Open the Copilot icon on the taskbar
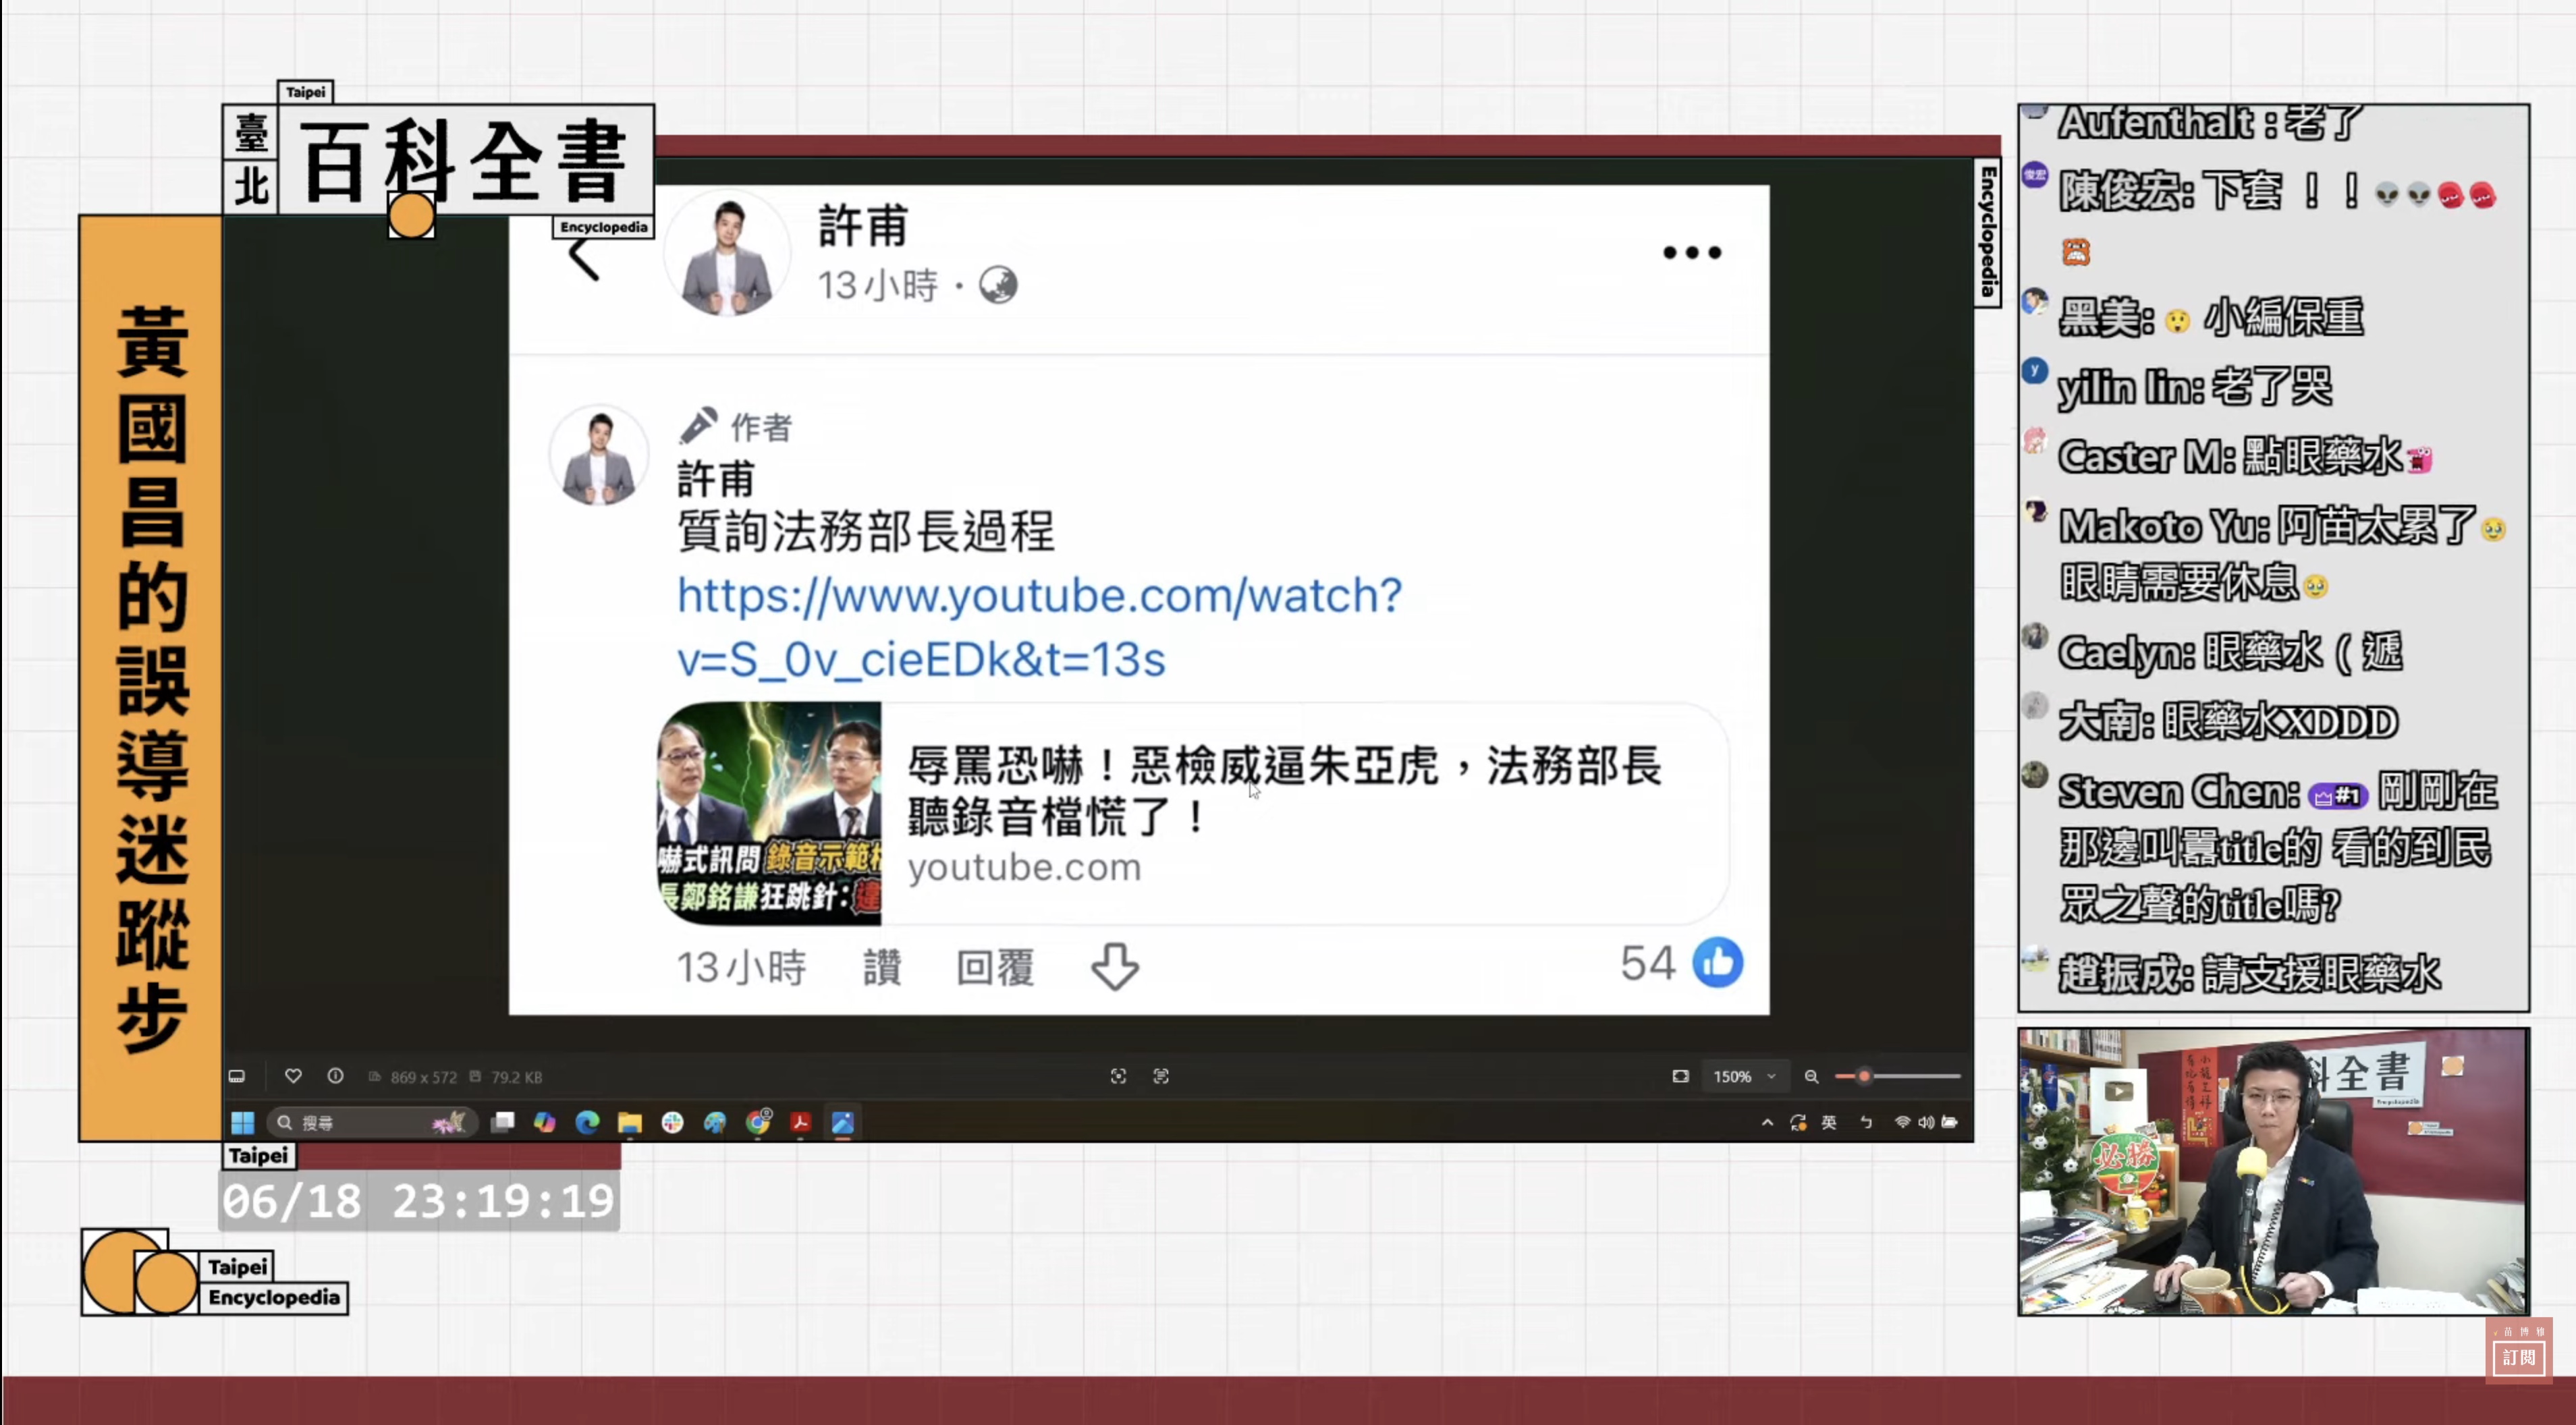Screen dimensions: 2576x1425 click(545, 1122)
